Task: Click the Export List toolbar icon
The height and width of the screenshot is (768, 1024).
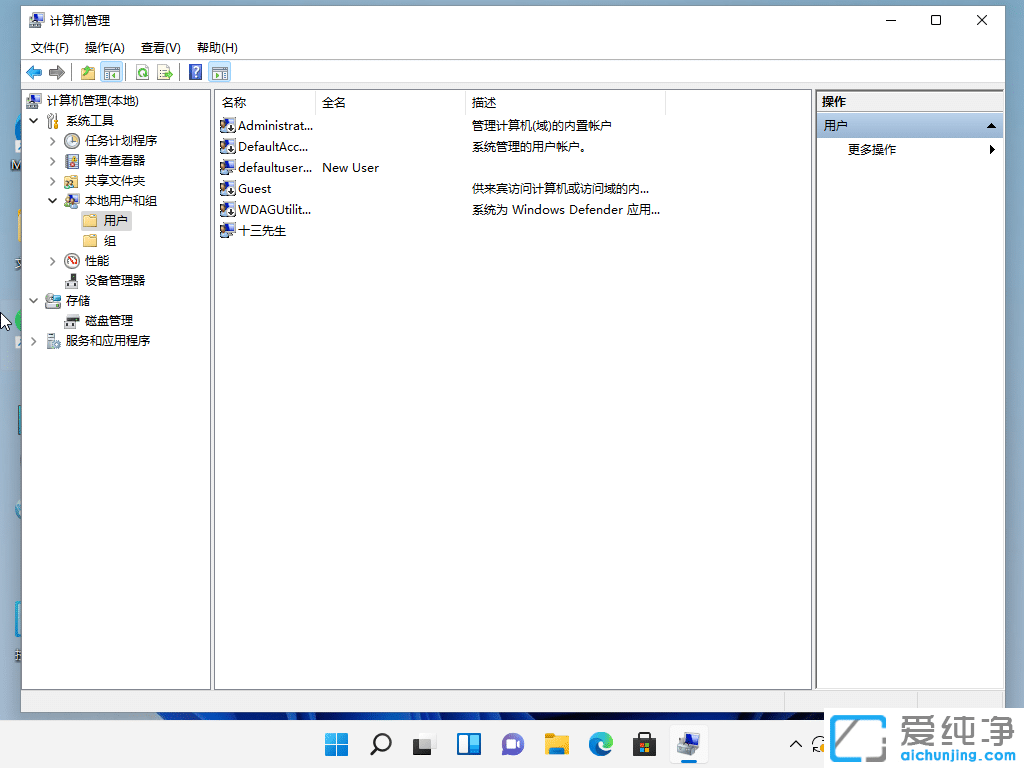Action: click(x=163, y=71)
